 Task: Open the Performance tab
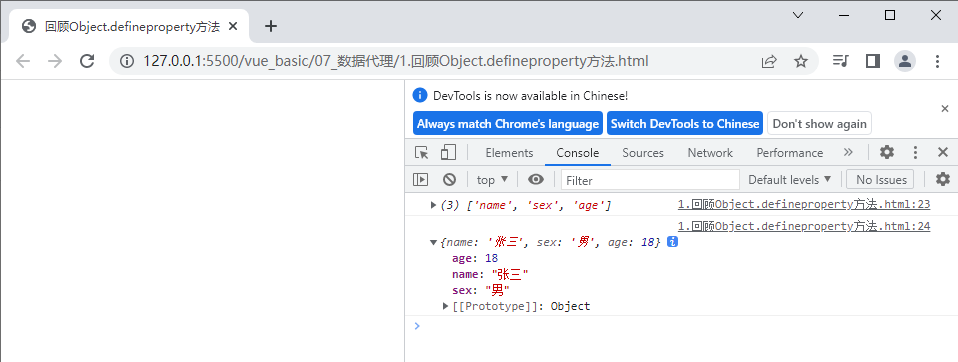point(789,153)
